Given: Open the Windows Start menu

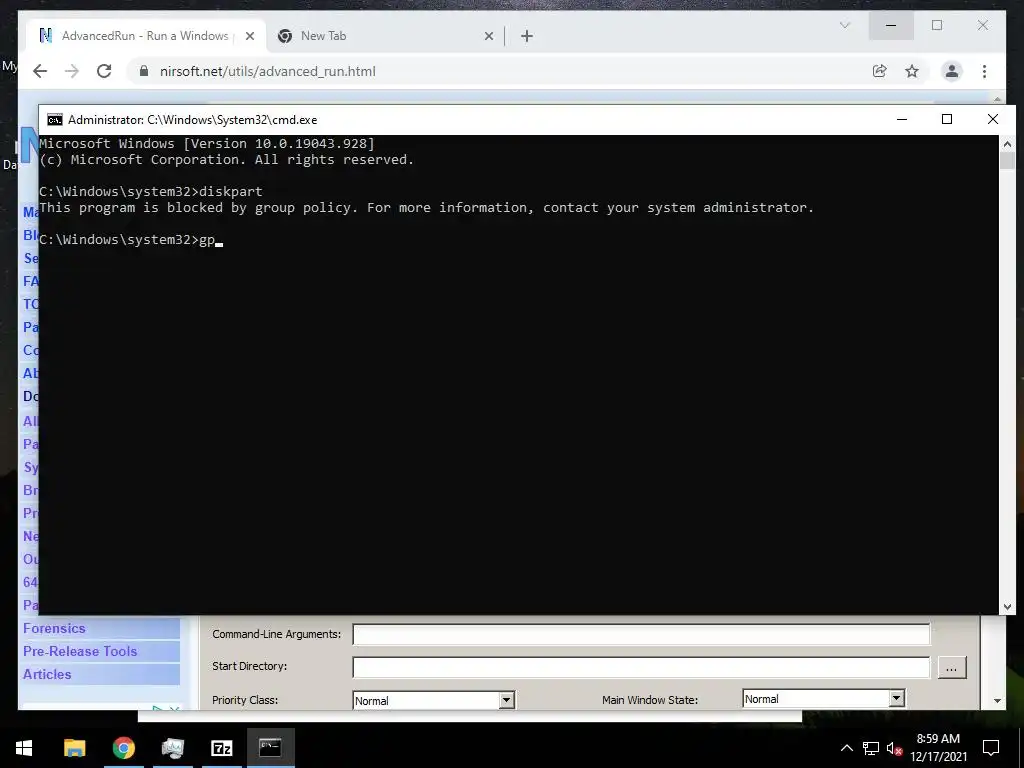Looking at the screenshot, I should pyautogui.click(x=24, y=748).
